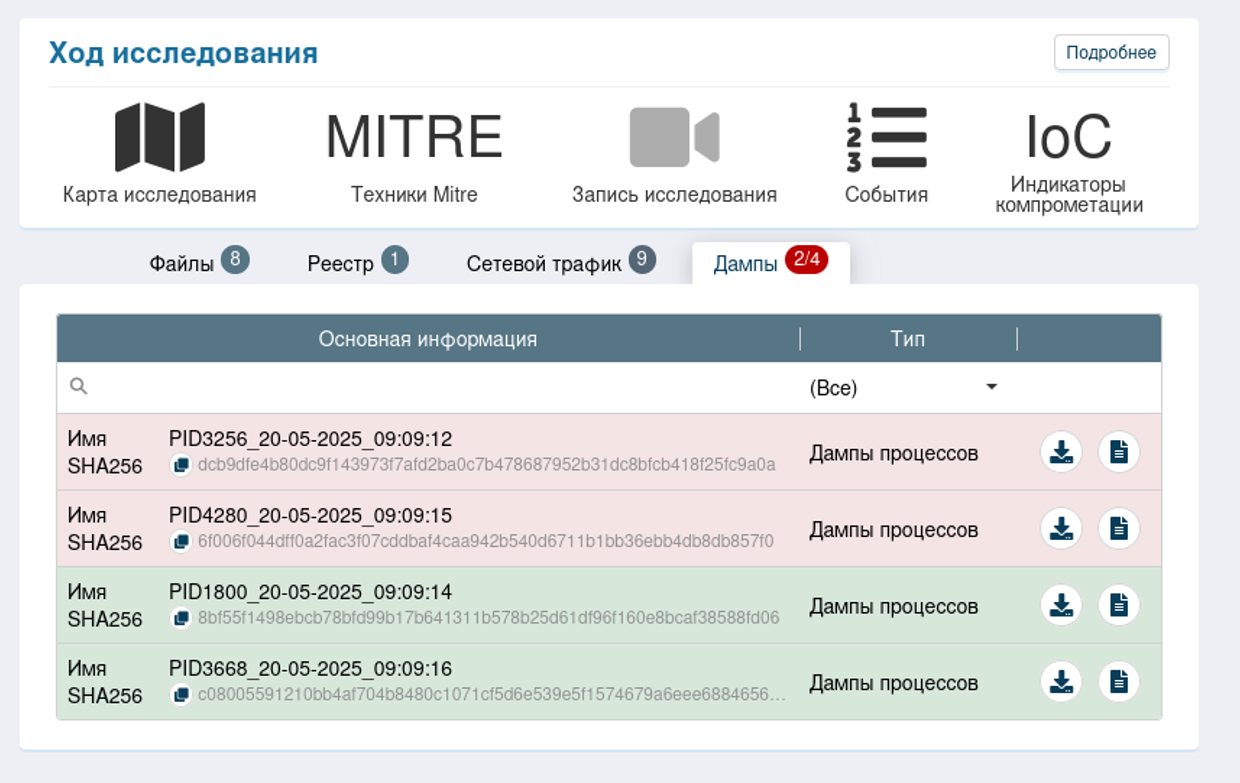Open IoC indicators of compromise
The width and height of the screenshot is (1240, 783).
click(1068, 137)
